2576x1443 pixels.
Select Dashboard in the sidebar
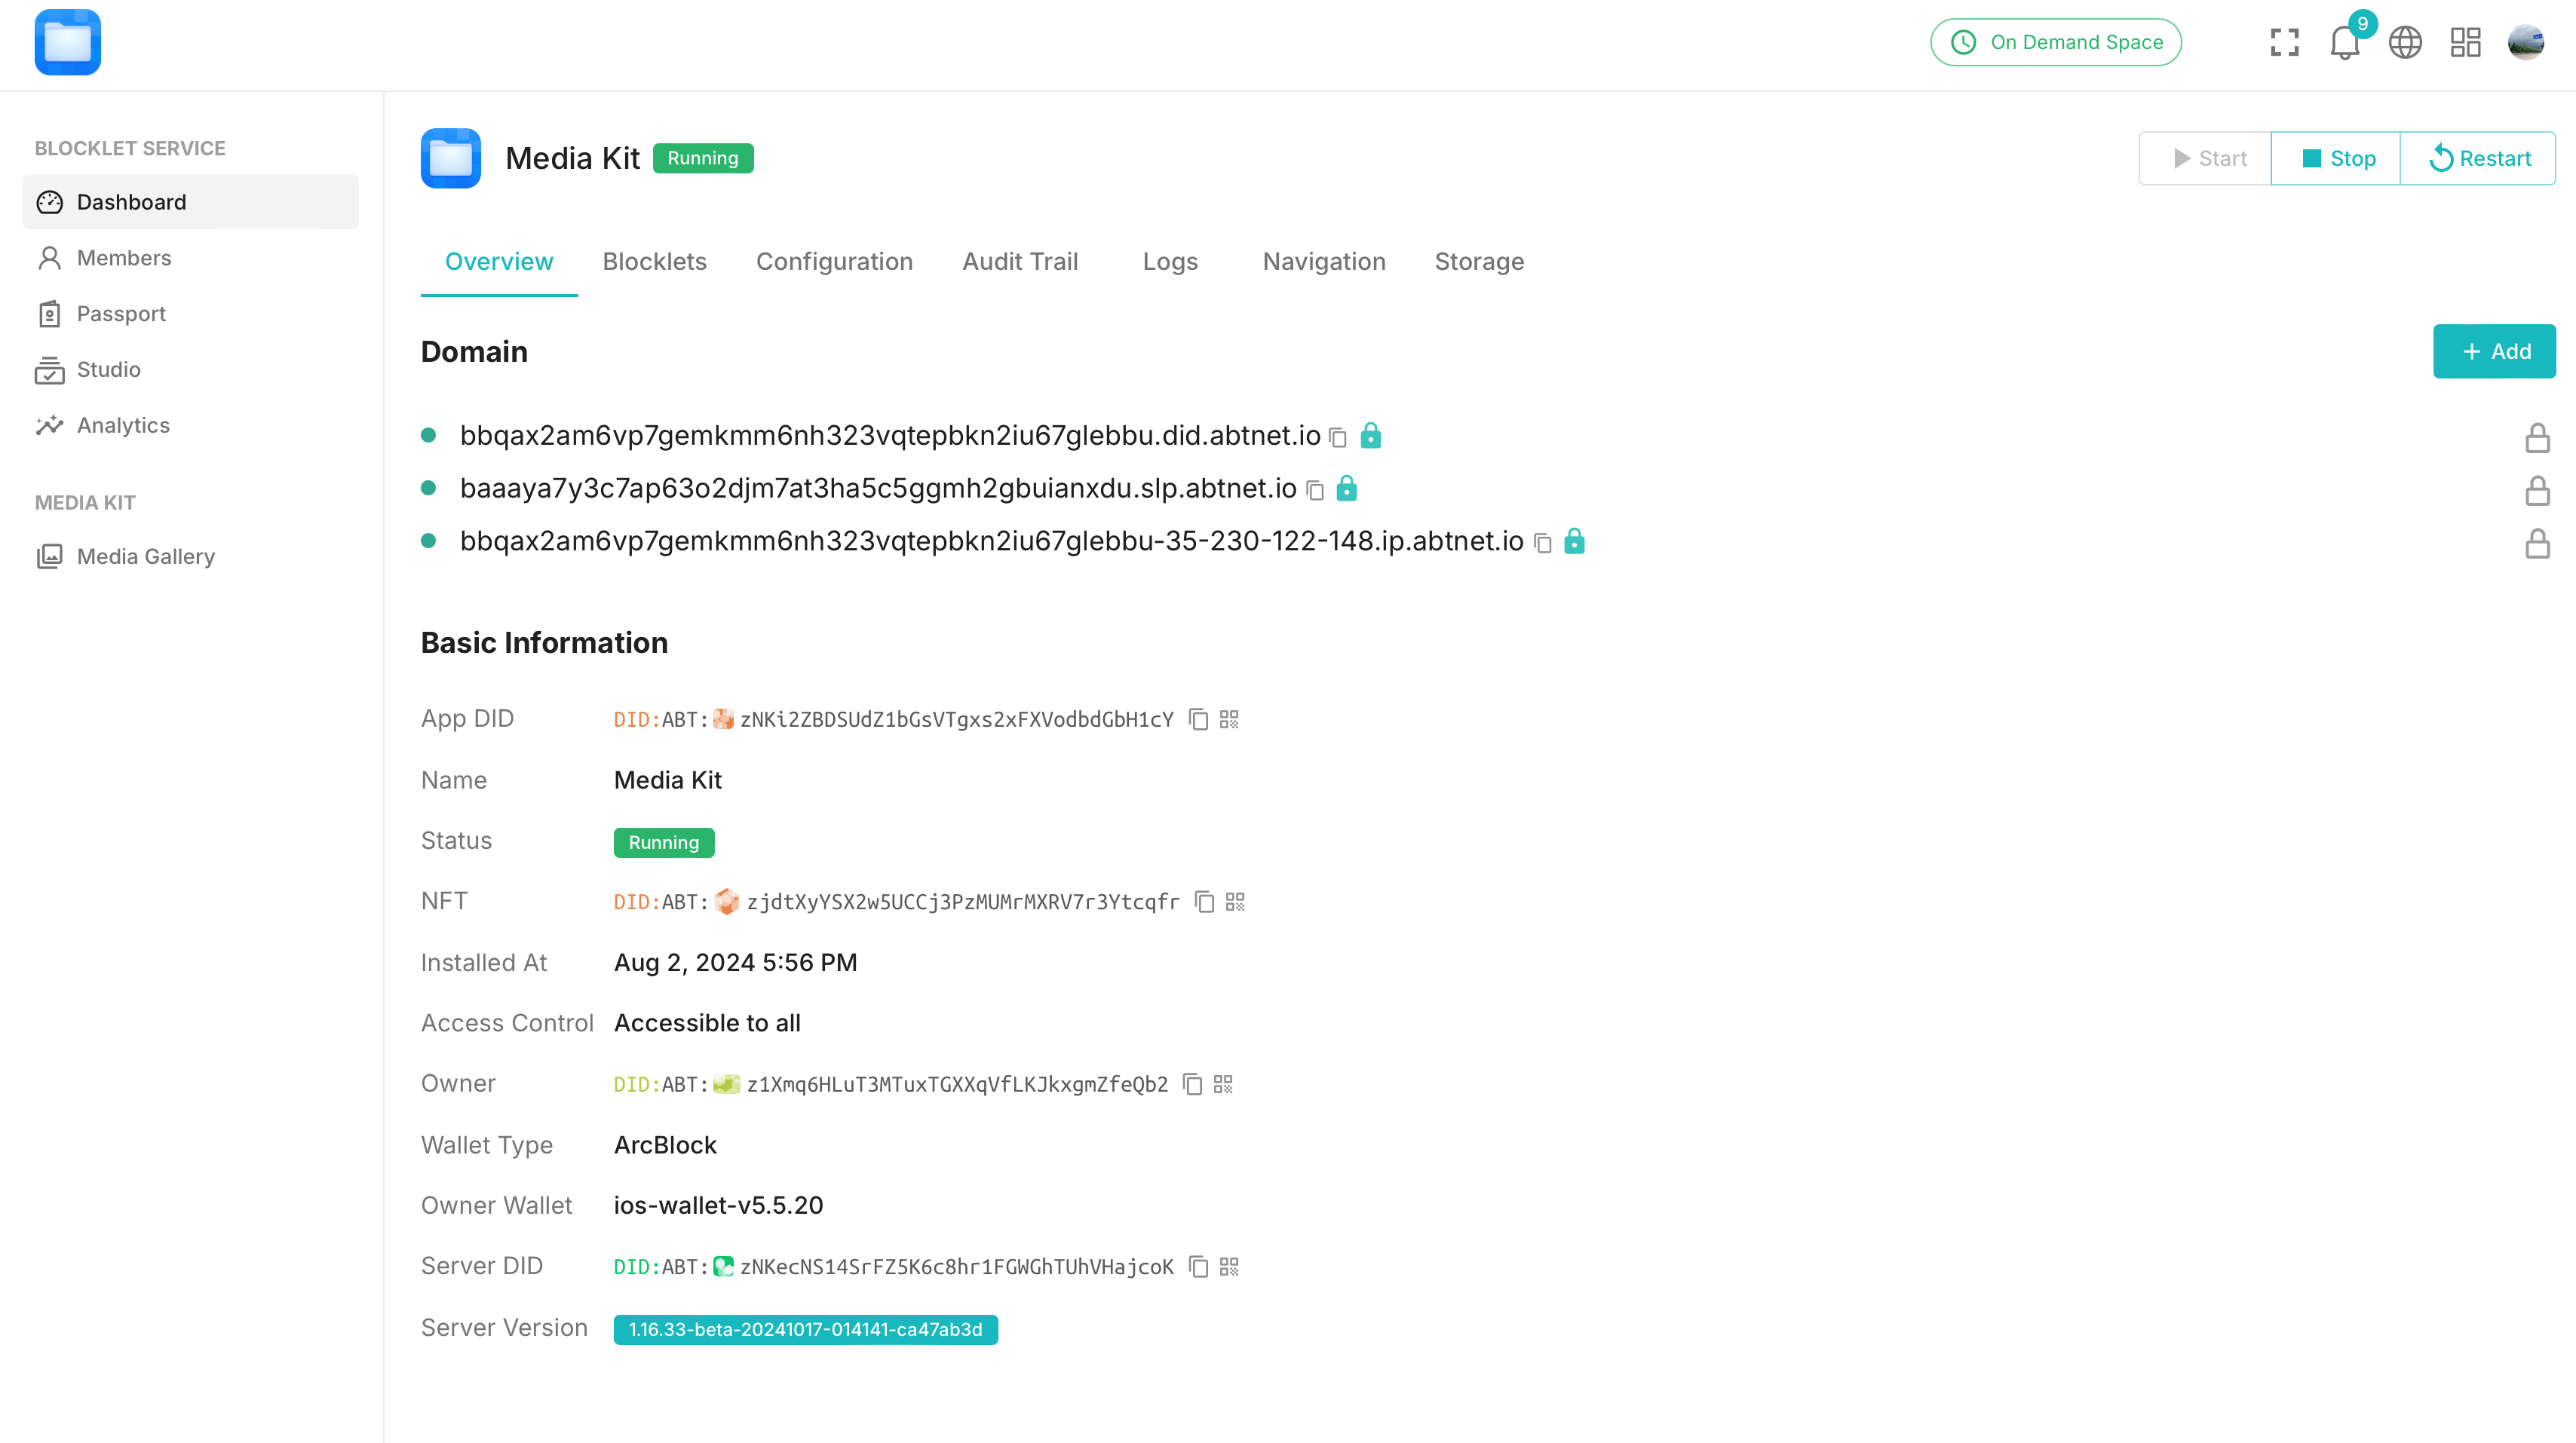click(190, 202)
